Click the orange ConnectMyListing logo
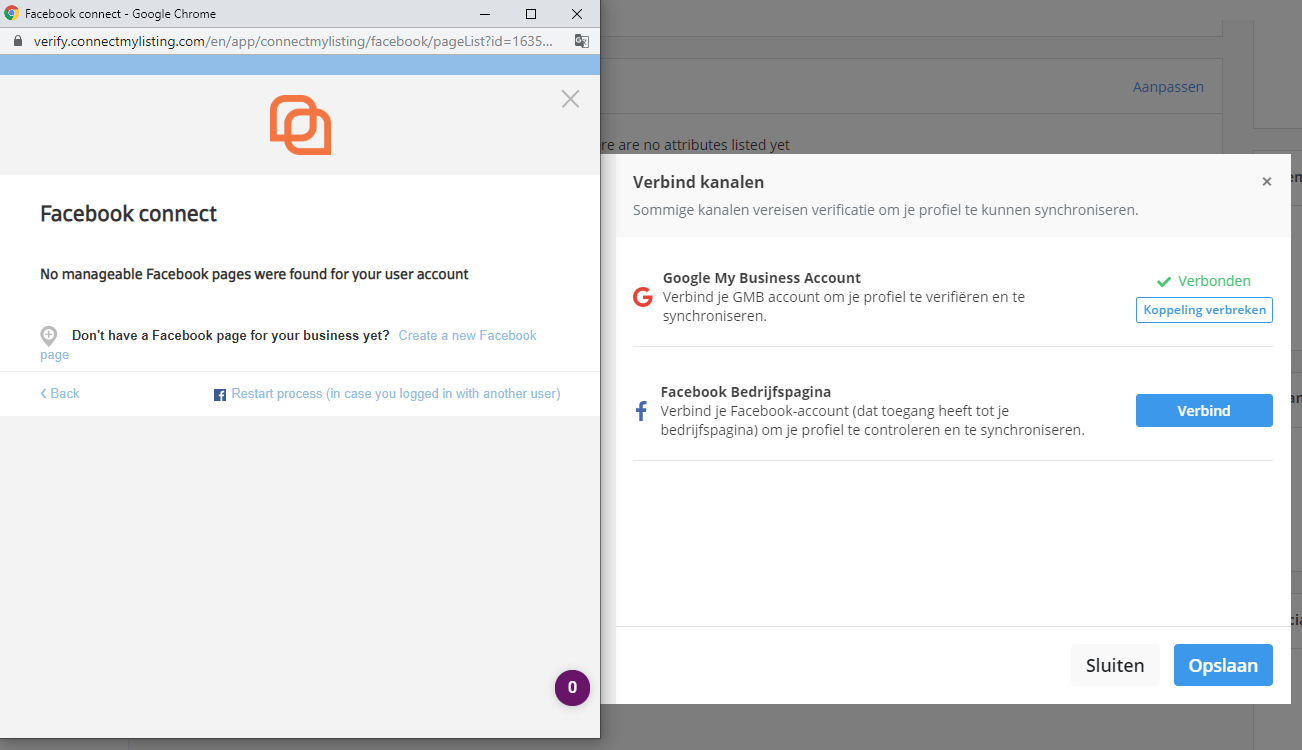The height and width of the screenshot is (750, 1302). [300, 125]
